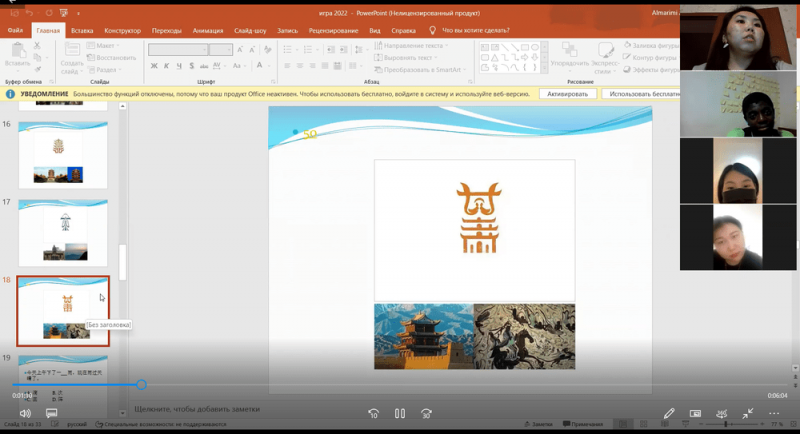Rewind the video 10 seconds
Viewport: 800px width, 434px height.
point(373,414)
